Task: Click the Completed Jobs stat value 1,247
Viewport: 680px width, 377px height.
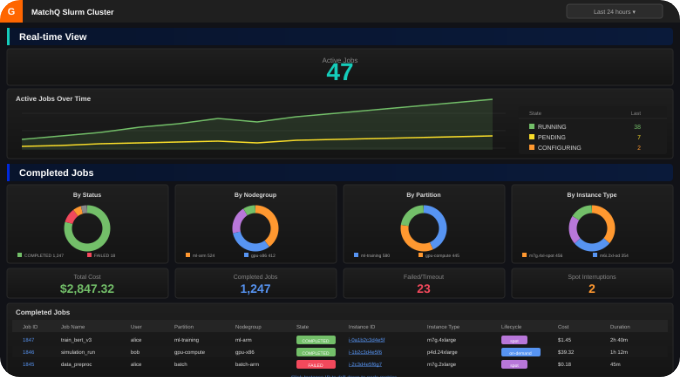Action: pos(255,289)
